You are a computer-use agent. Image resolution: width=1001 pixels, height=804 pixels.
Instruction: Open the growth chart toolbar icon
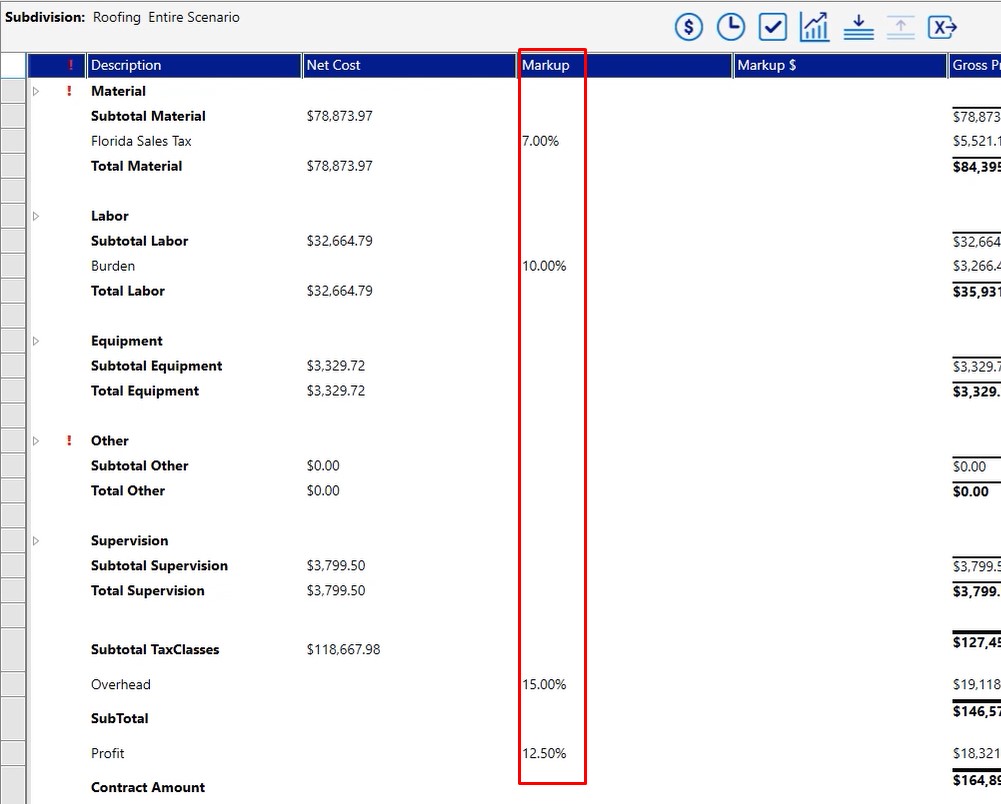click(x=815, y=27)
